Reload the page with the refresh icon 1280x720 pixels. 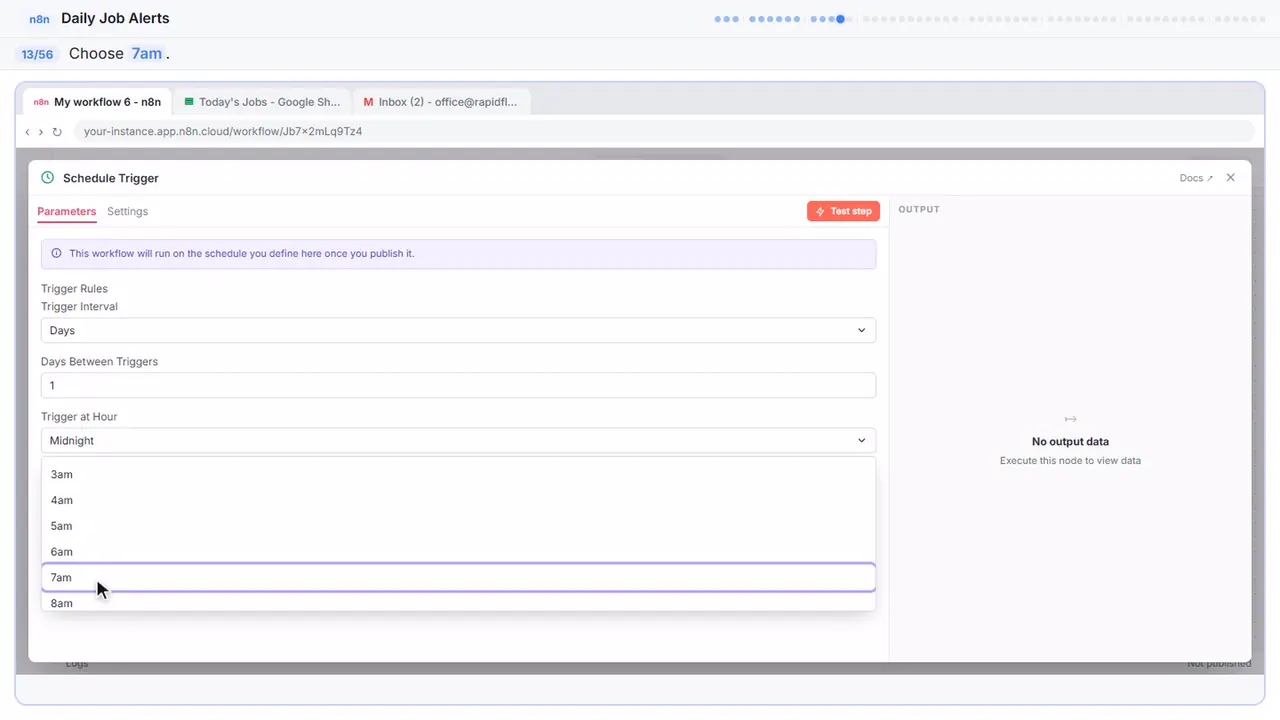coord(57,131)
